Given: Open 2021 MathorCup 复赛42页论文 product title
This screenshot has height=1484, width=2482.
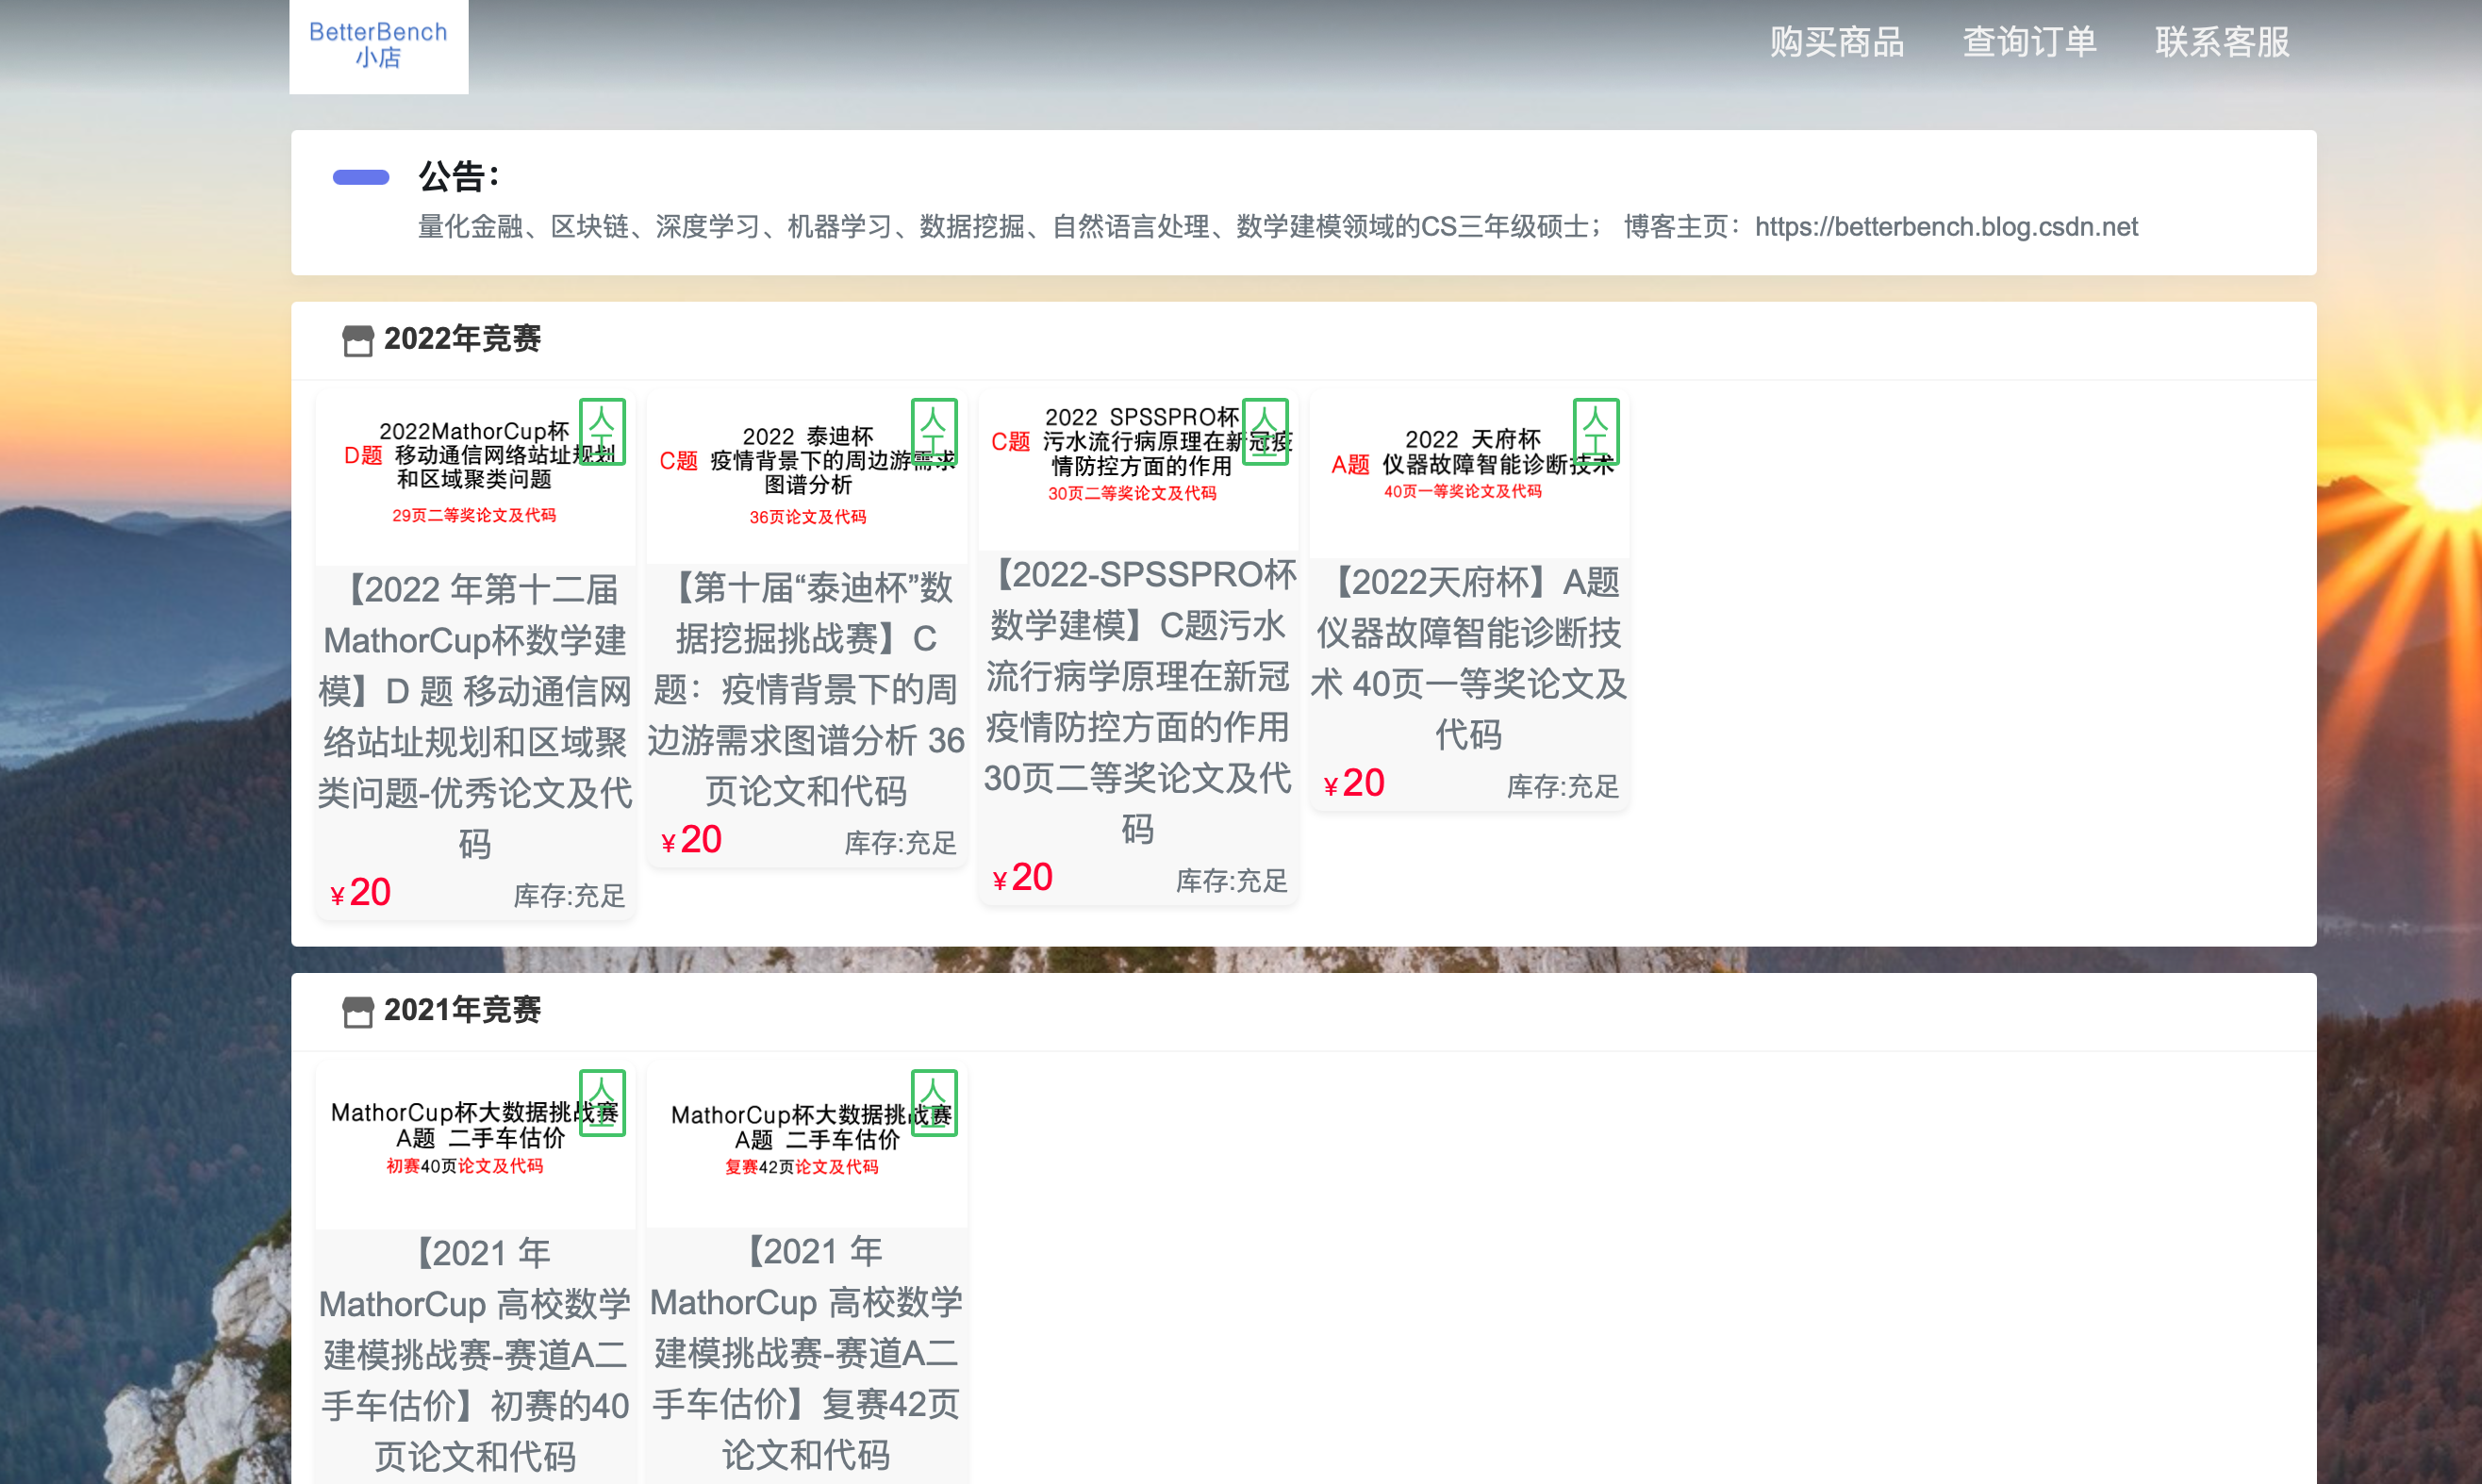Looking at the screenshot, I should 806,1352.
